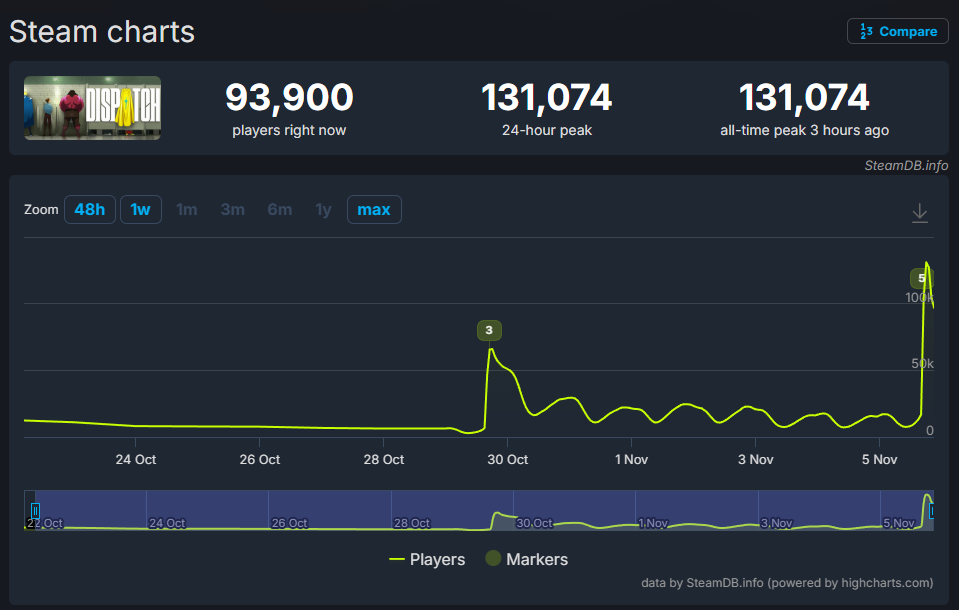Image resolution: width=959 pixels, height=610 pixels.
Task: Click marker 5 at the peak
Action: coord(920,278)
